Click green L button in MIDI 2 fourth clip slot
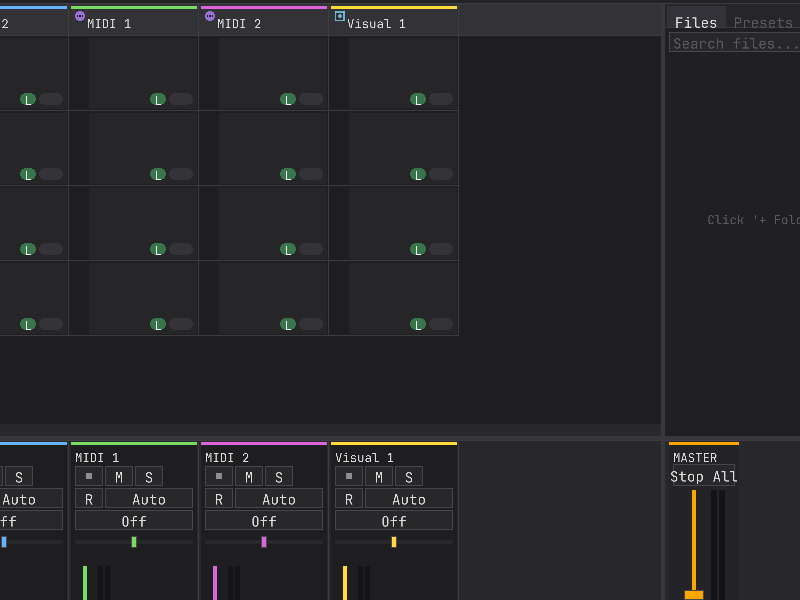The image size is (800, 600). click(x=288, y=324)
